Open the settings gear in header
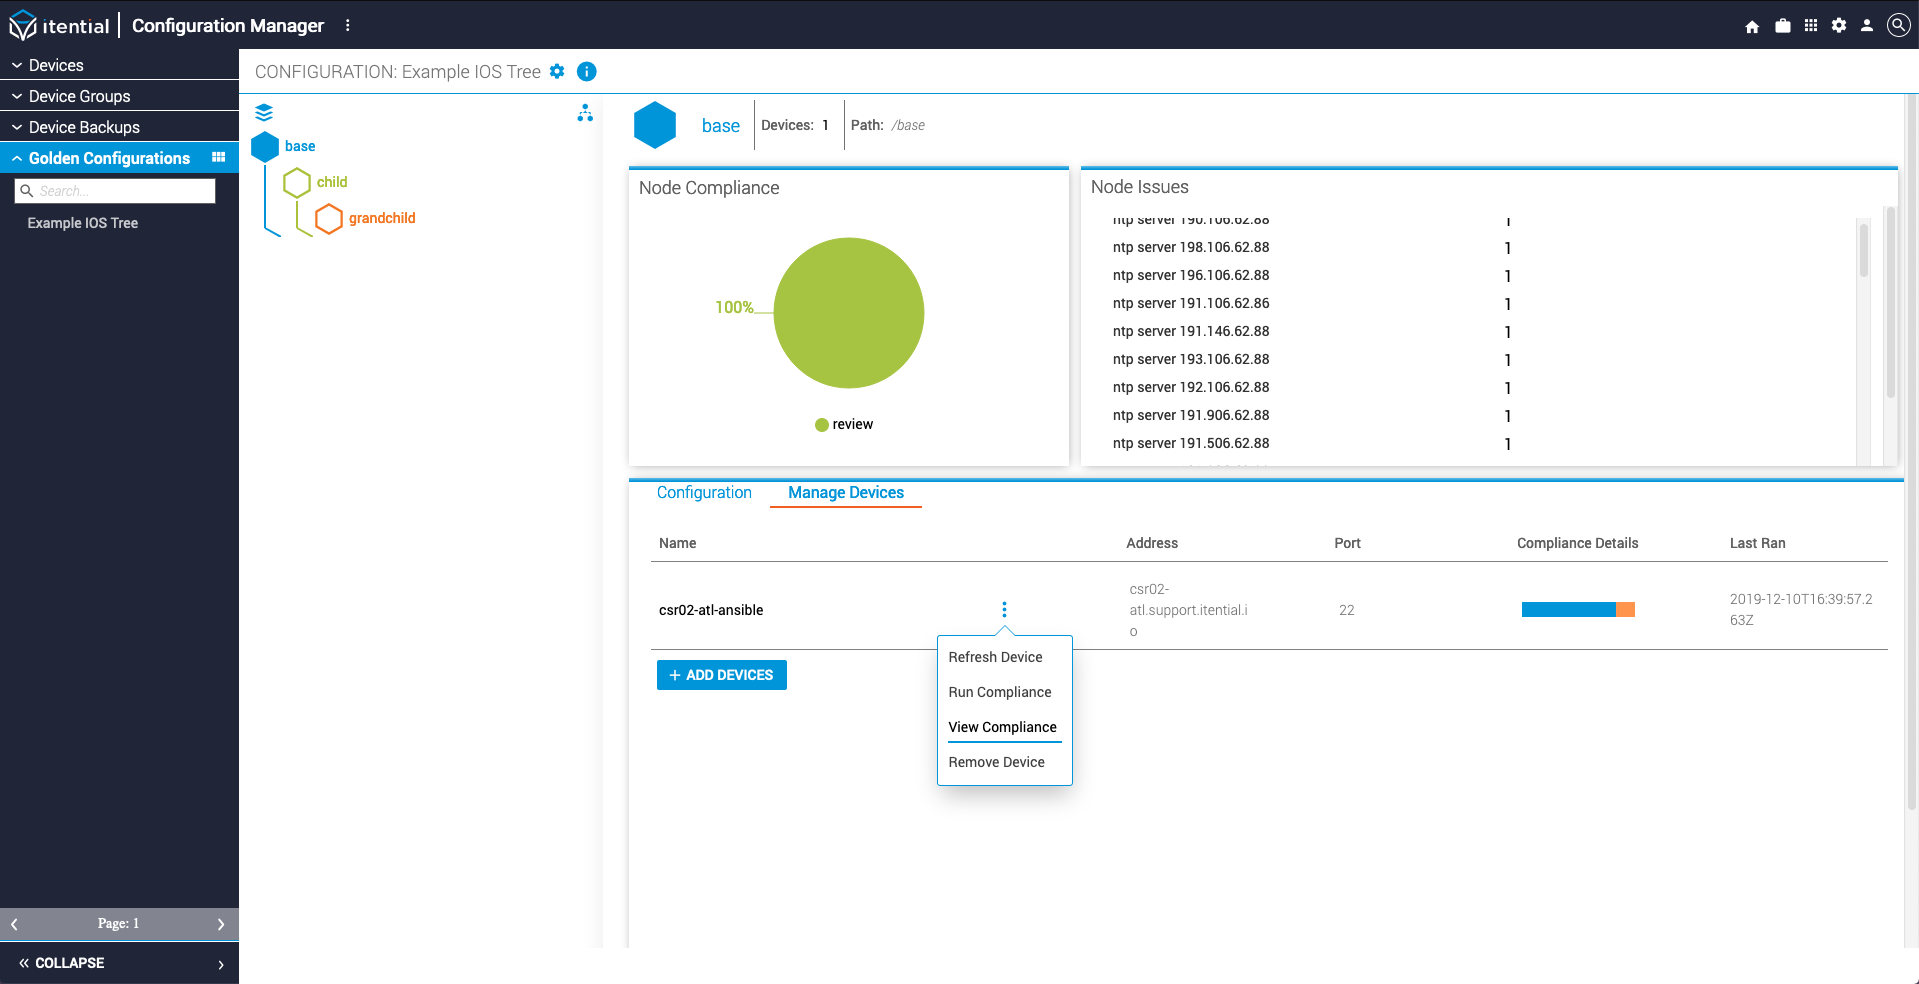Viewport: 1919px width, 984px height. (x=1839, y=25)
